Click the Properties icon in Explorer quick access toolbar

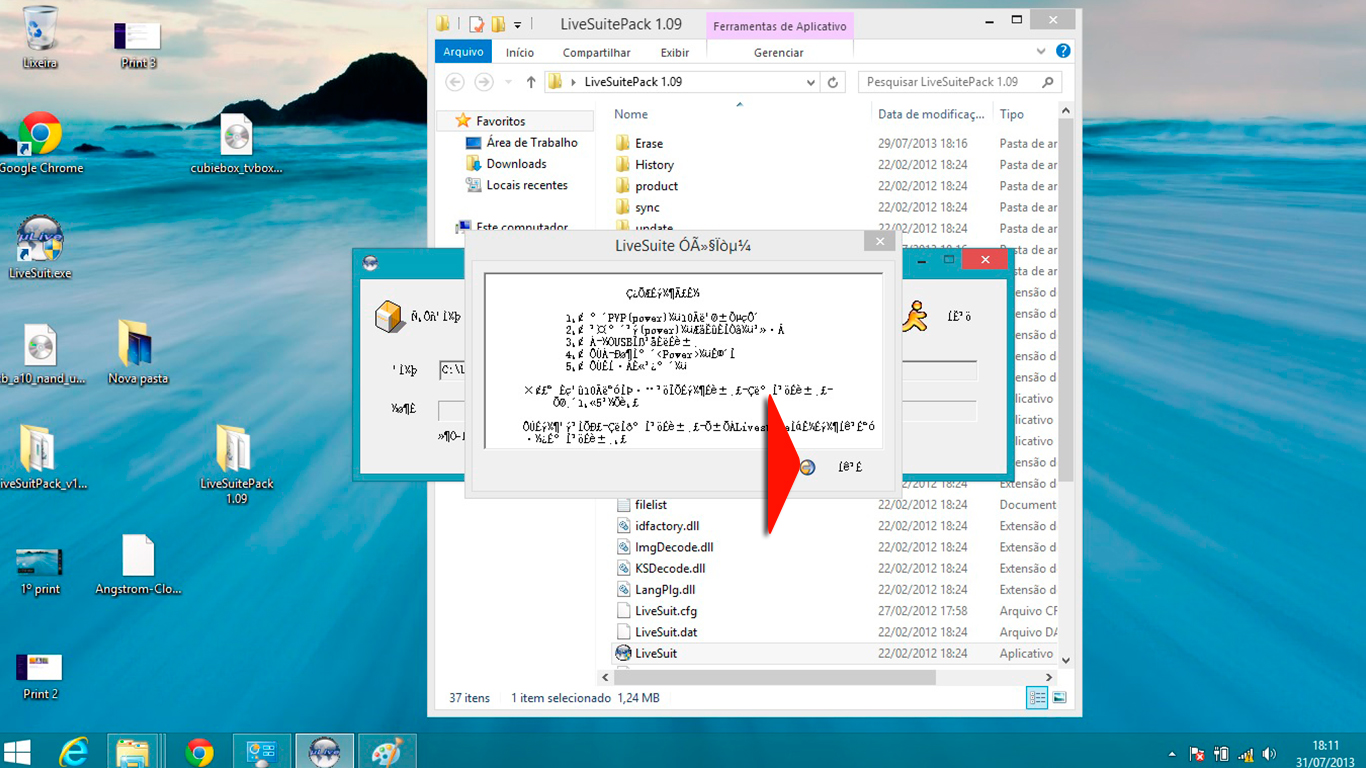[x=477, y=24]
